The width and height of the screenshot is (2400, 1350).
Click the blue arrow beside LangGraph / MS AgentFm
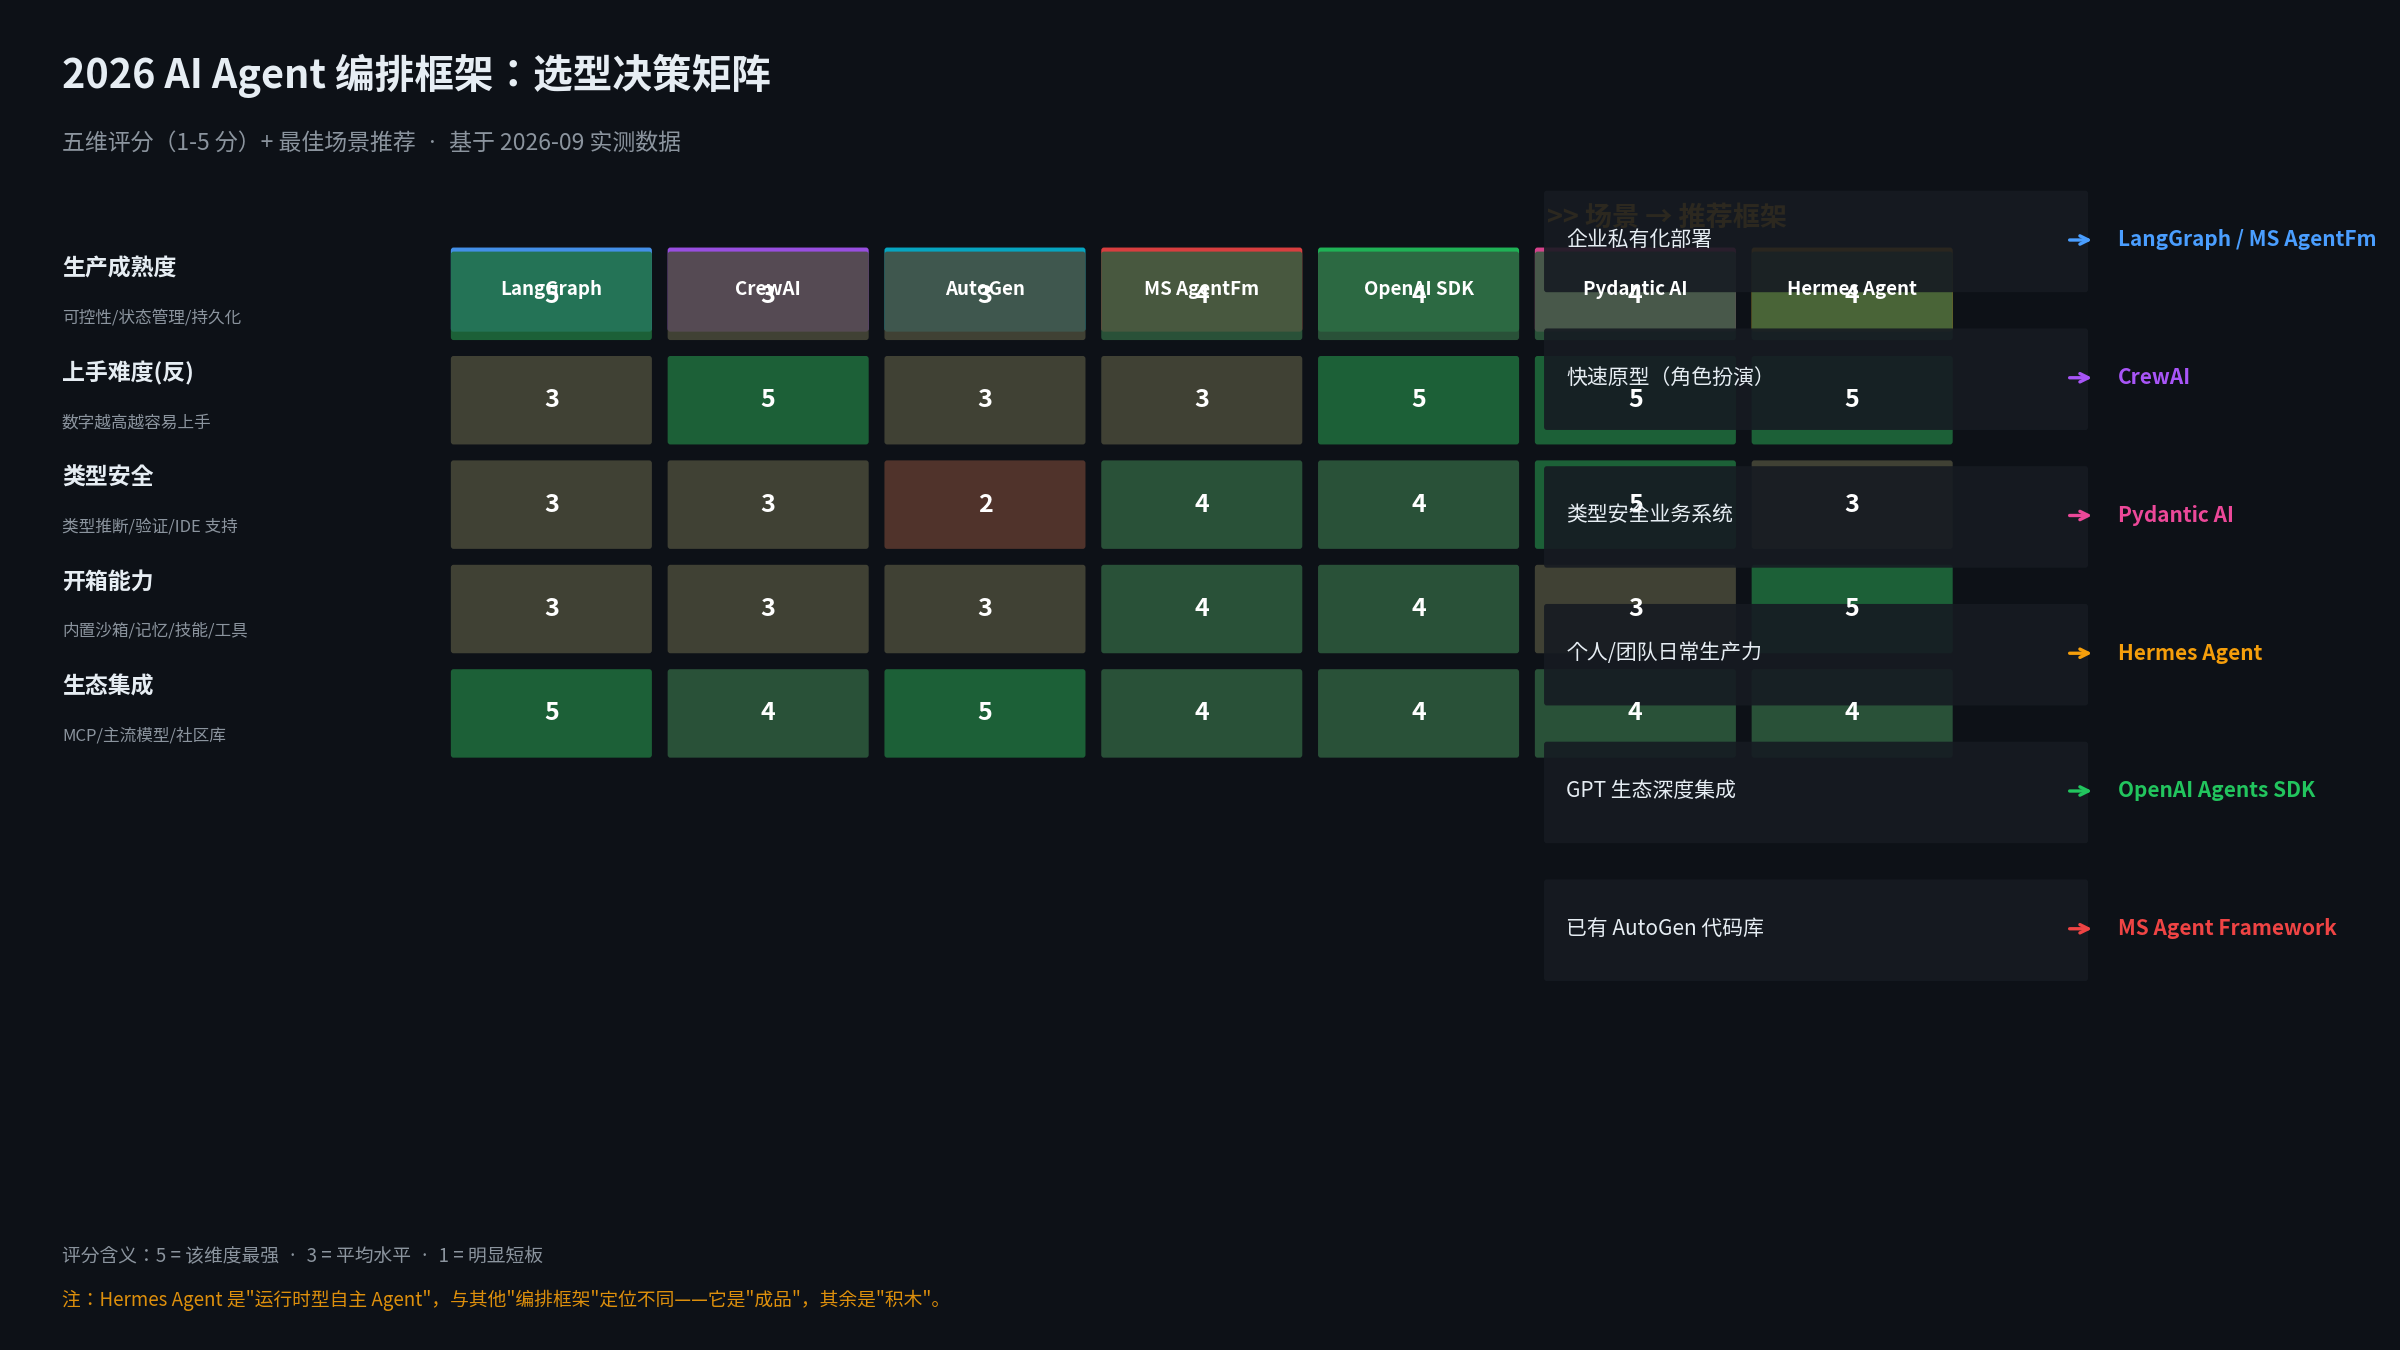pyautogui.click(x=2078, y=240)
